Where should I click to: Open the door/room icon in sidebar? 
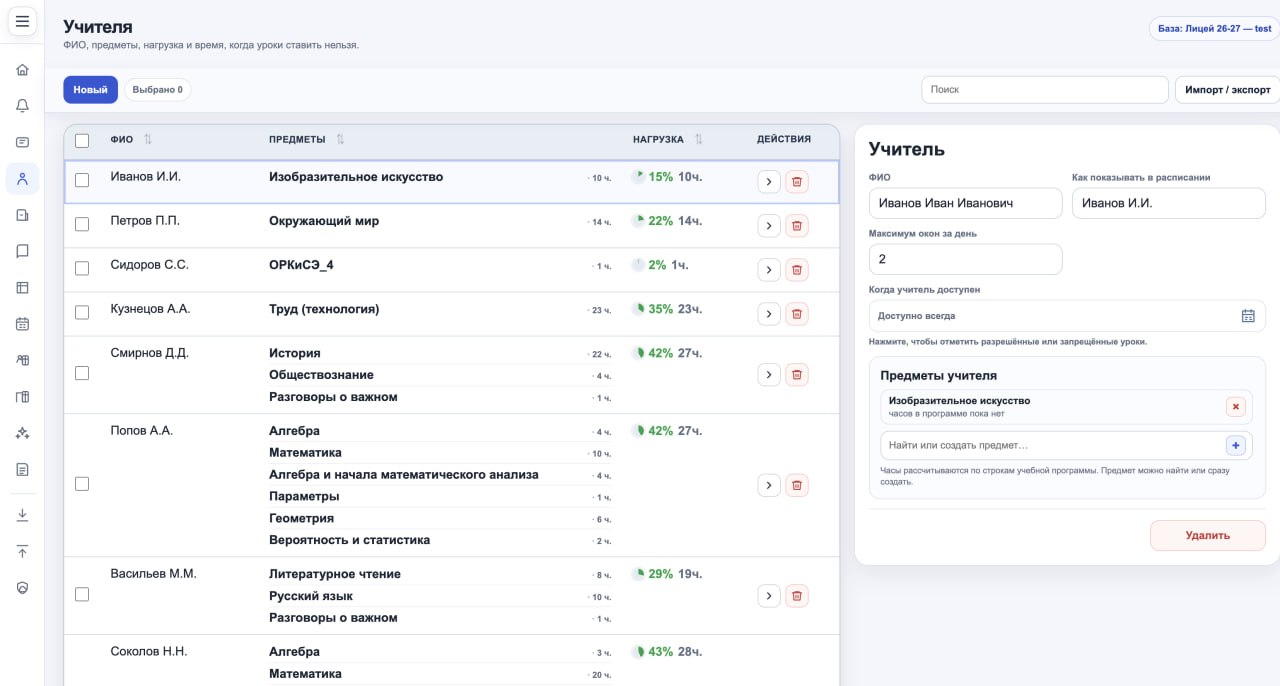[22, 215]
